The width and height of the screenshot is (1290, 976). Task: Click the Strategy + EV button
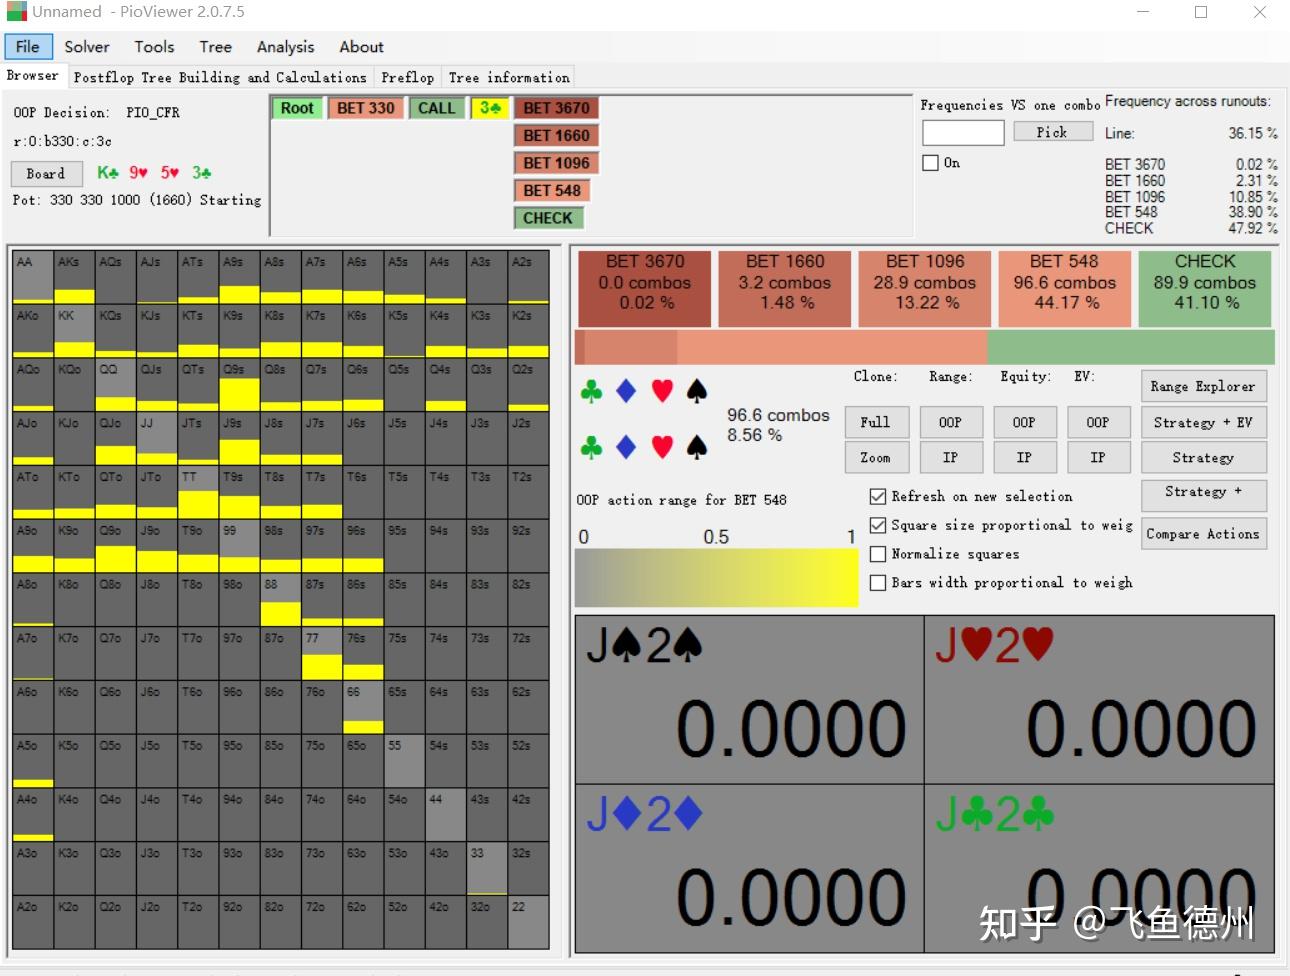pyautogui.click(x=1203, y=422)
